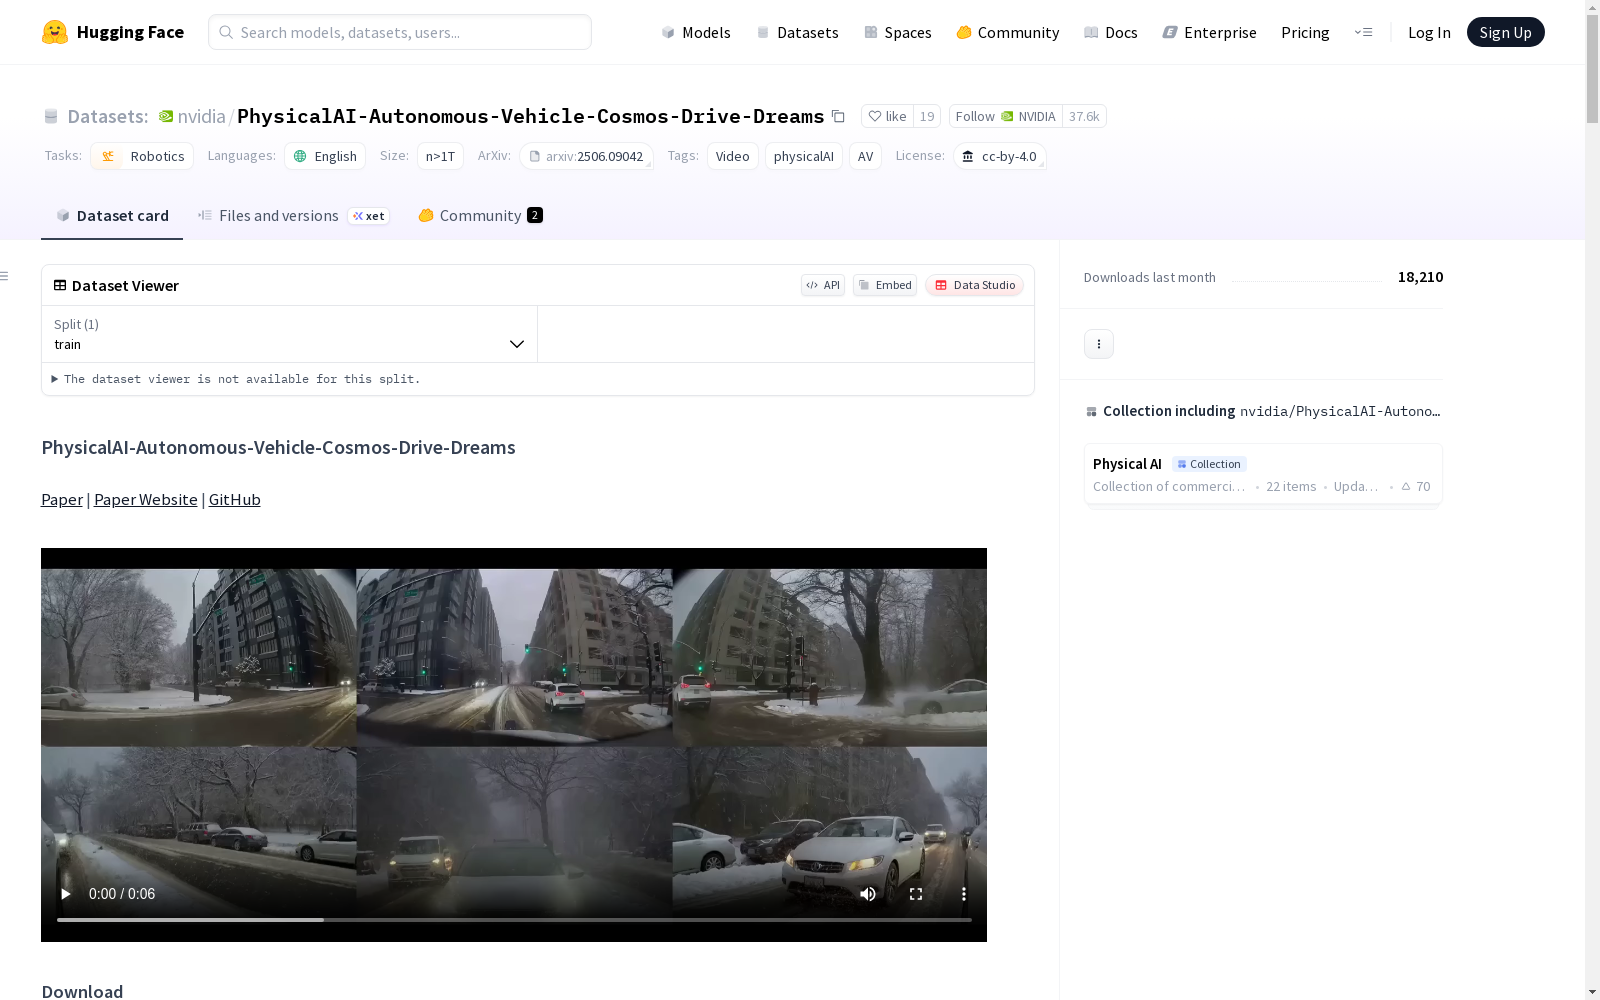Screen dimensions: 1600x1000
Task: Open the Docs navigation item
Action: pyautogui.click(x=1111, y=32)
